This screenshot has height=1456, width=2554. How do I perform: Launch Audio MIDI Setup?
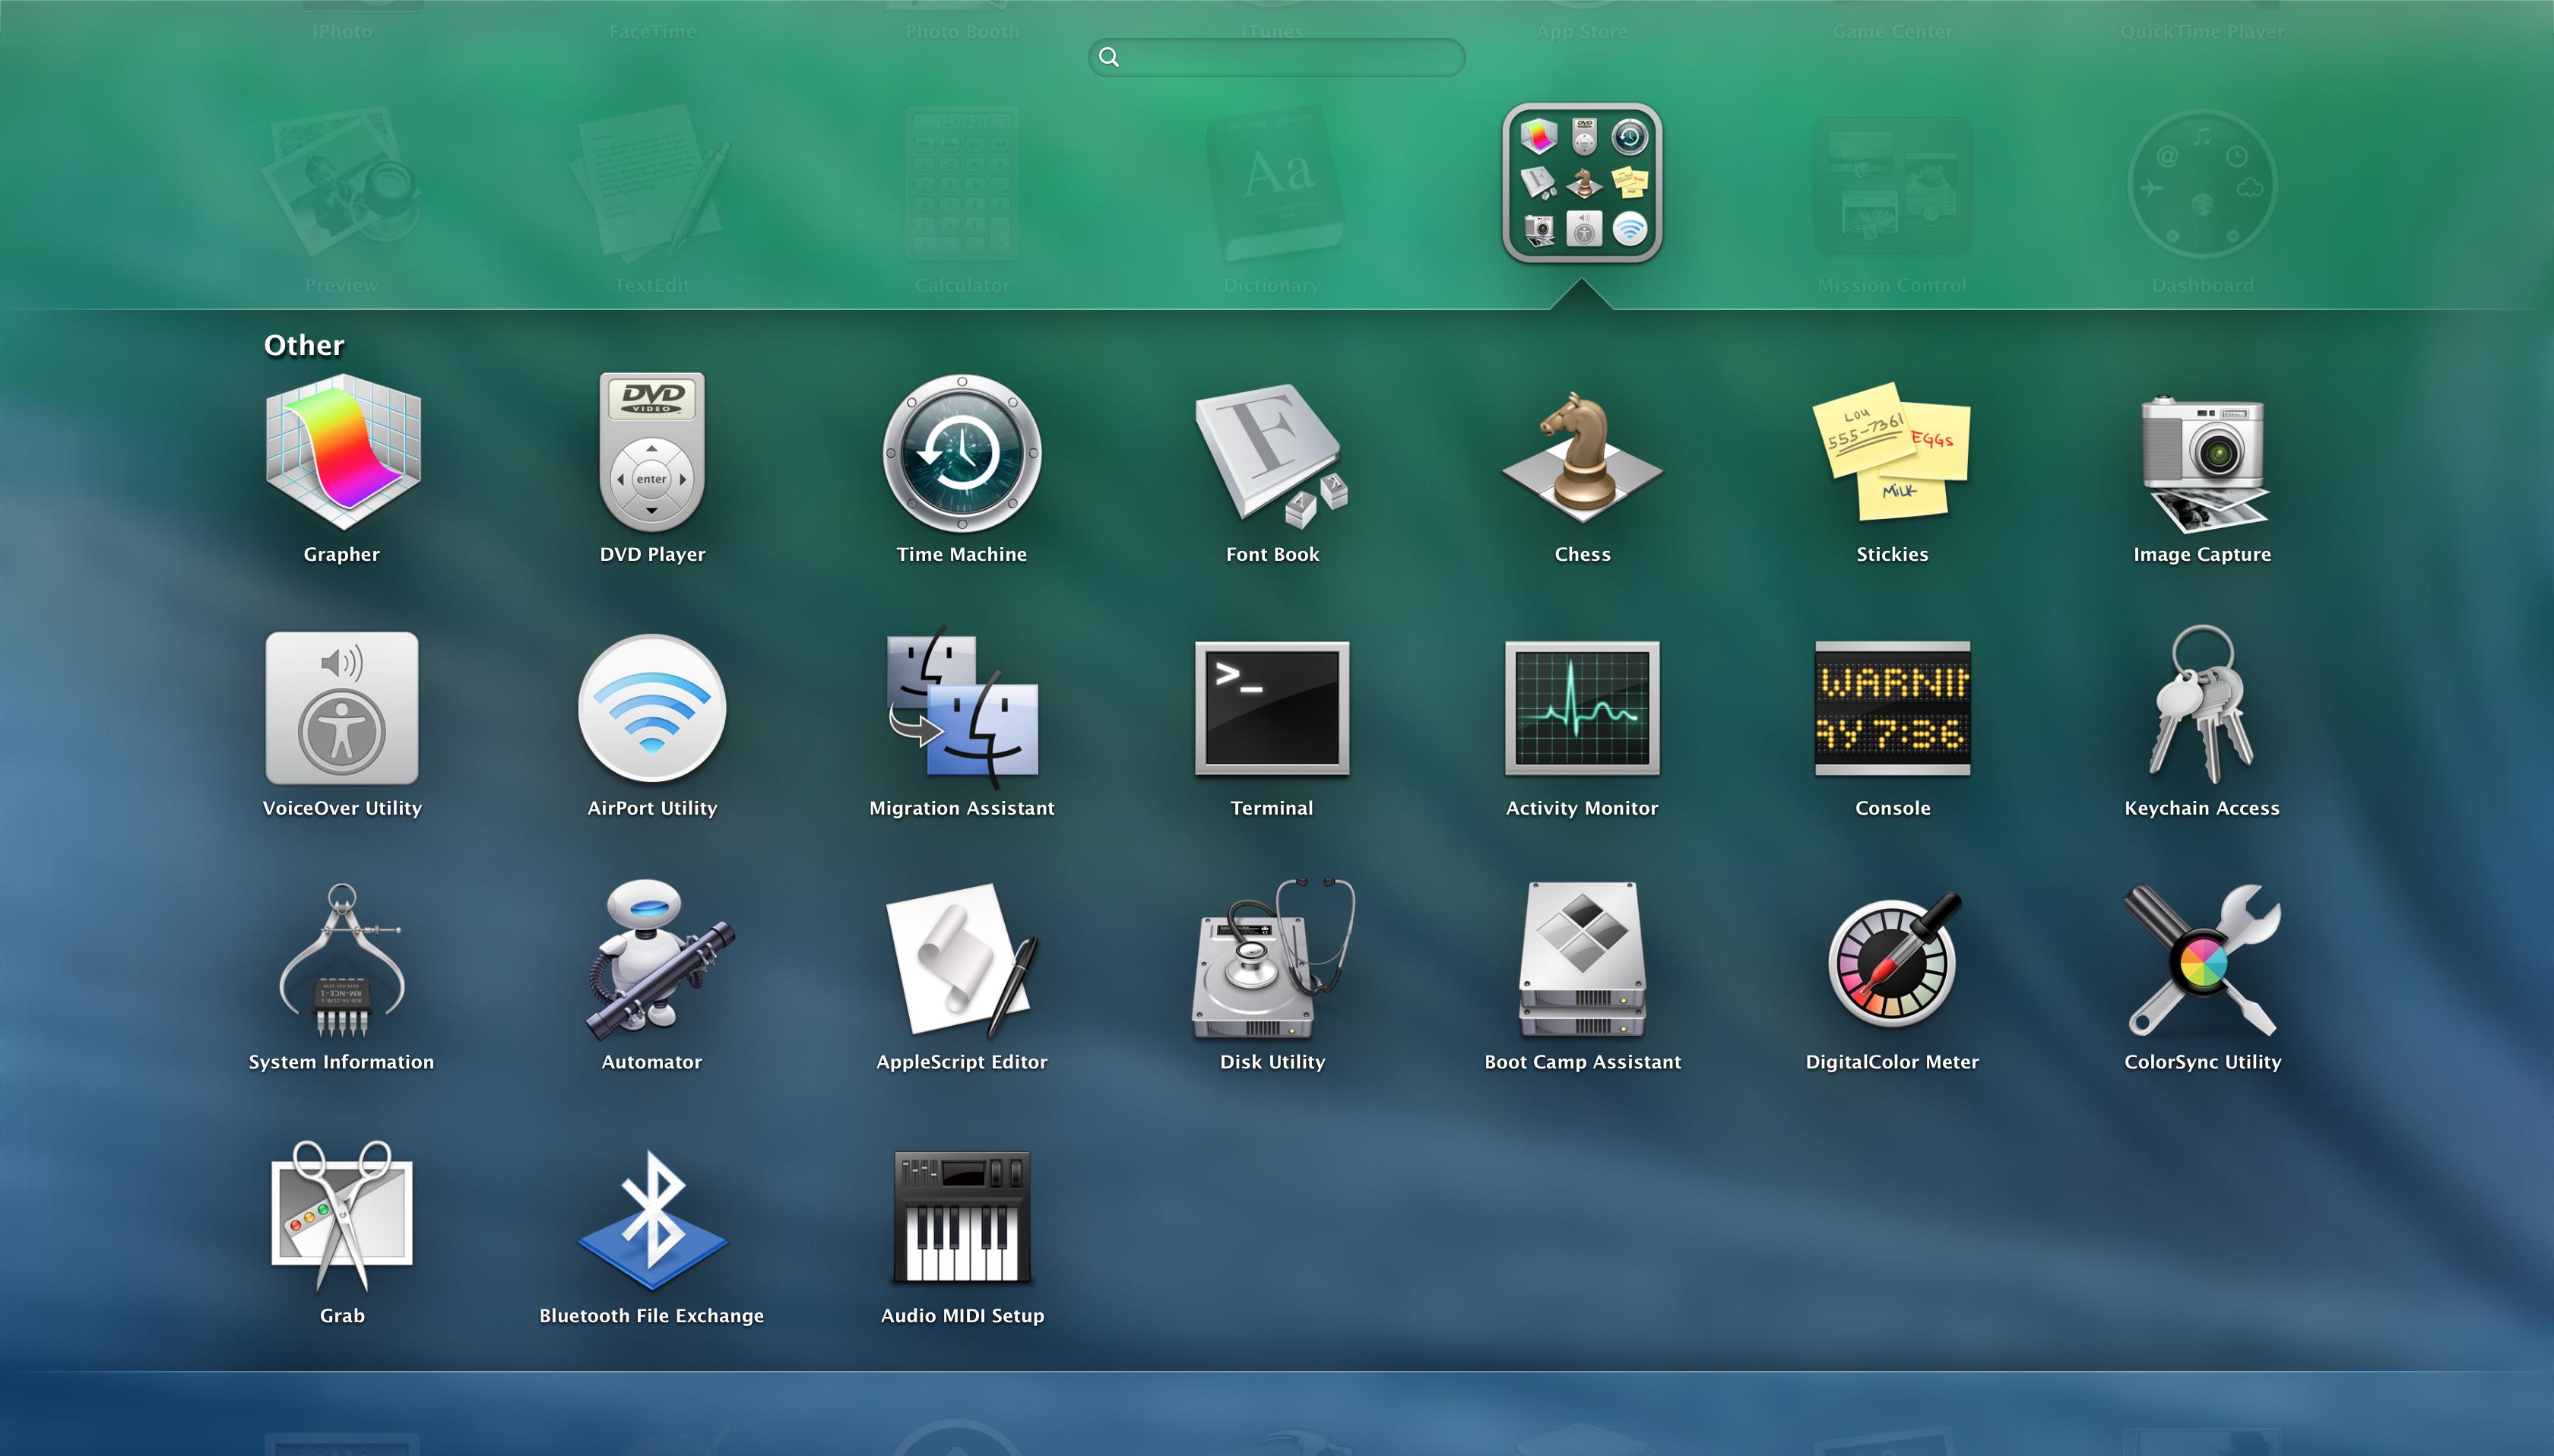962,1216
